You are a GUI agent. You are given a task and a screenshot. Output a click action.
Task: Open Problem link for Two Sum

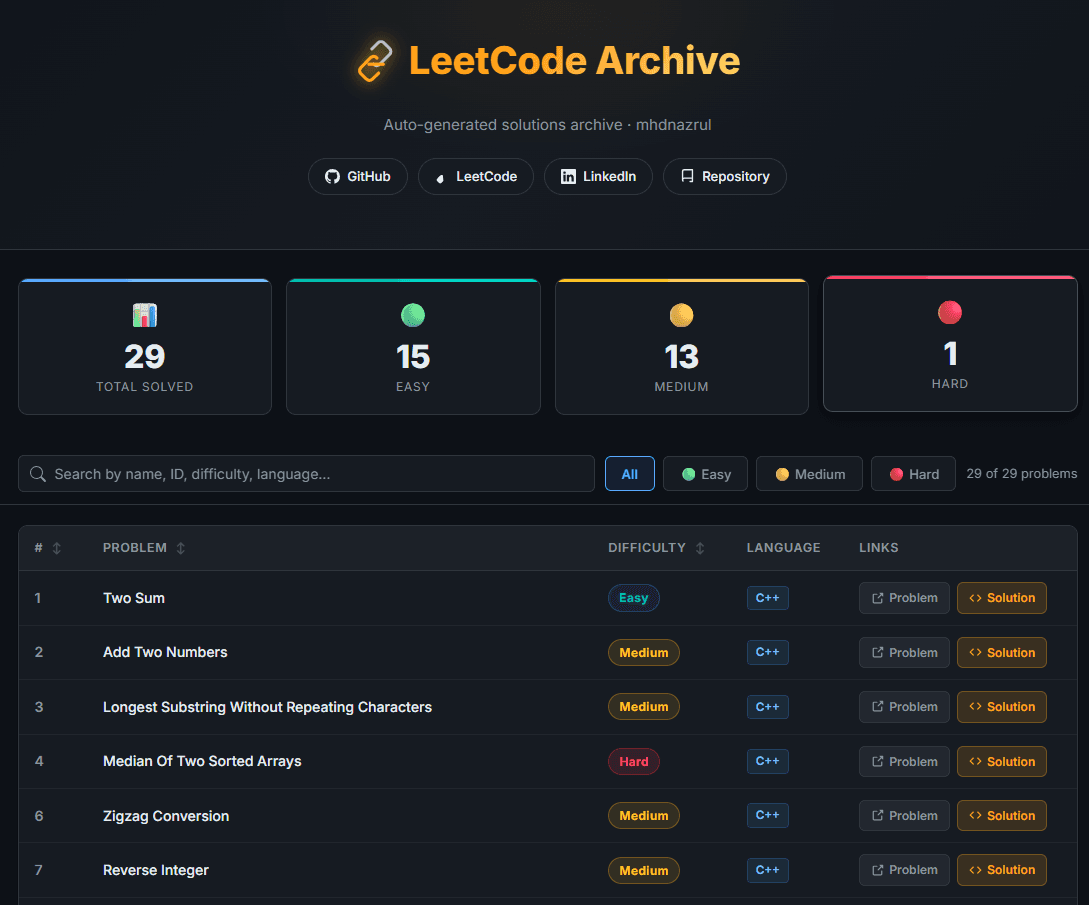click(x=904, y=598)
